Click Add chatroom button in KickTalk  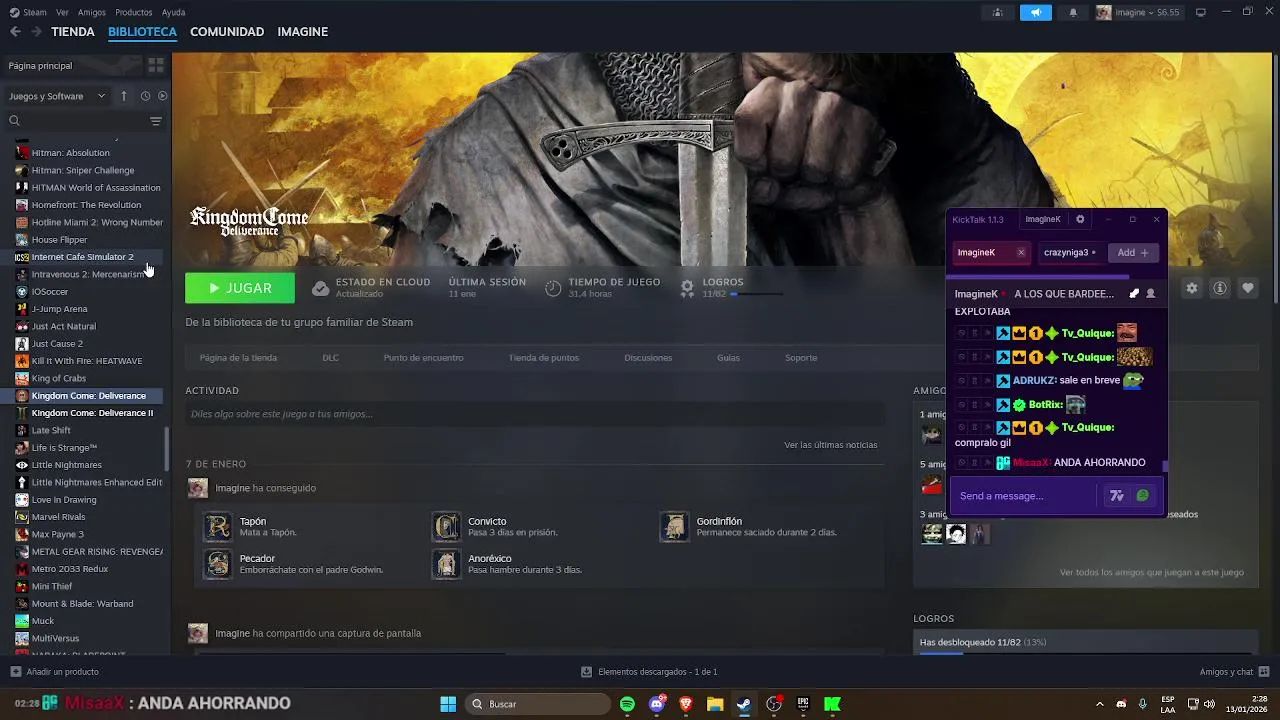tap(1133, 253)
